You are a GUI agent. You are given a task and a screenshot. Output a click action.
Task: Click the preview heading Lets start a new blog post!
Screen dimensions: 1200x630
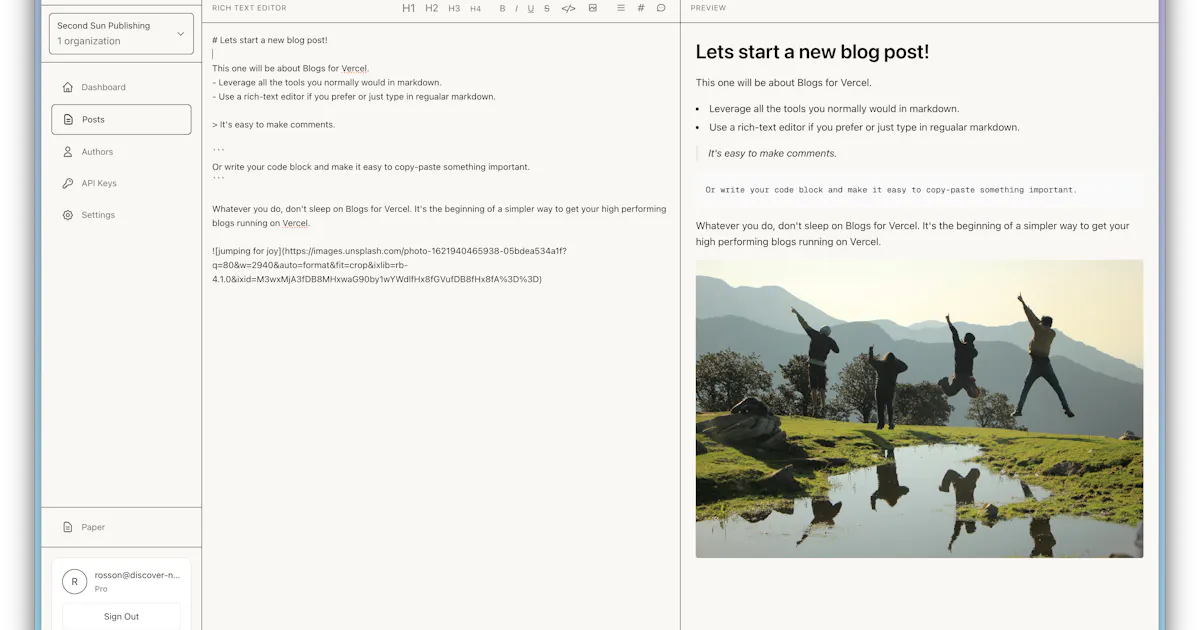[x=812, y=52]
